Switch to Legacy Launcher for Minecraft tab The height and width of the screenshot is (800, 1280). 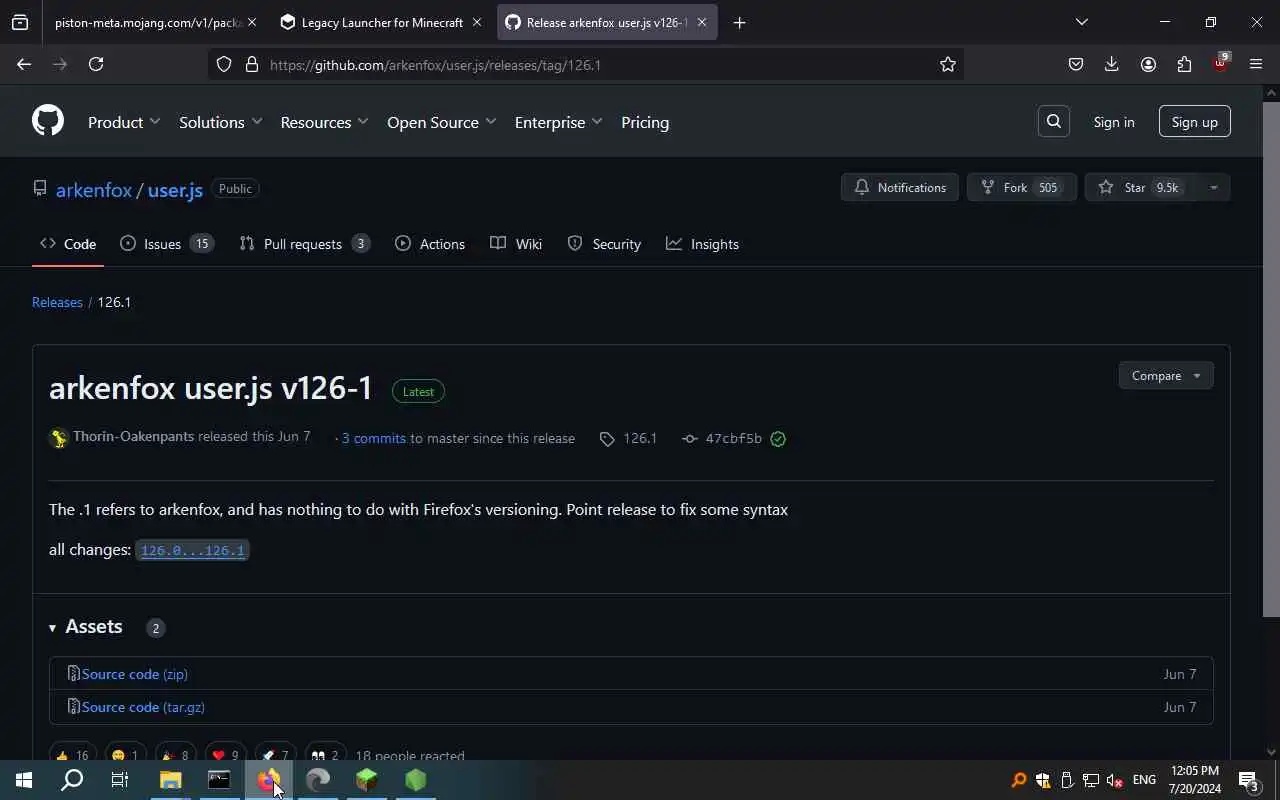click(x=380, y=22)
